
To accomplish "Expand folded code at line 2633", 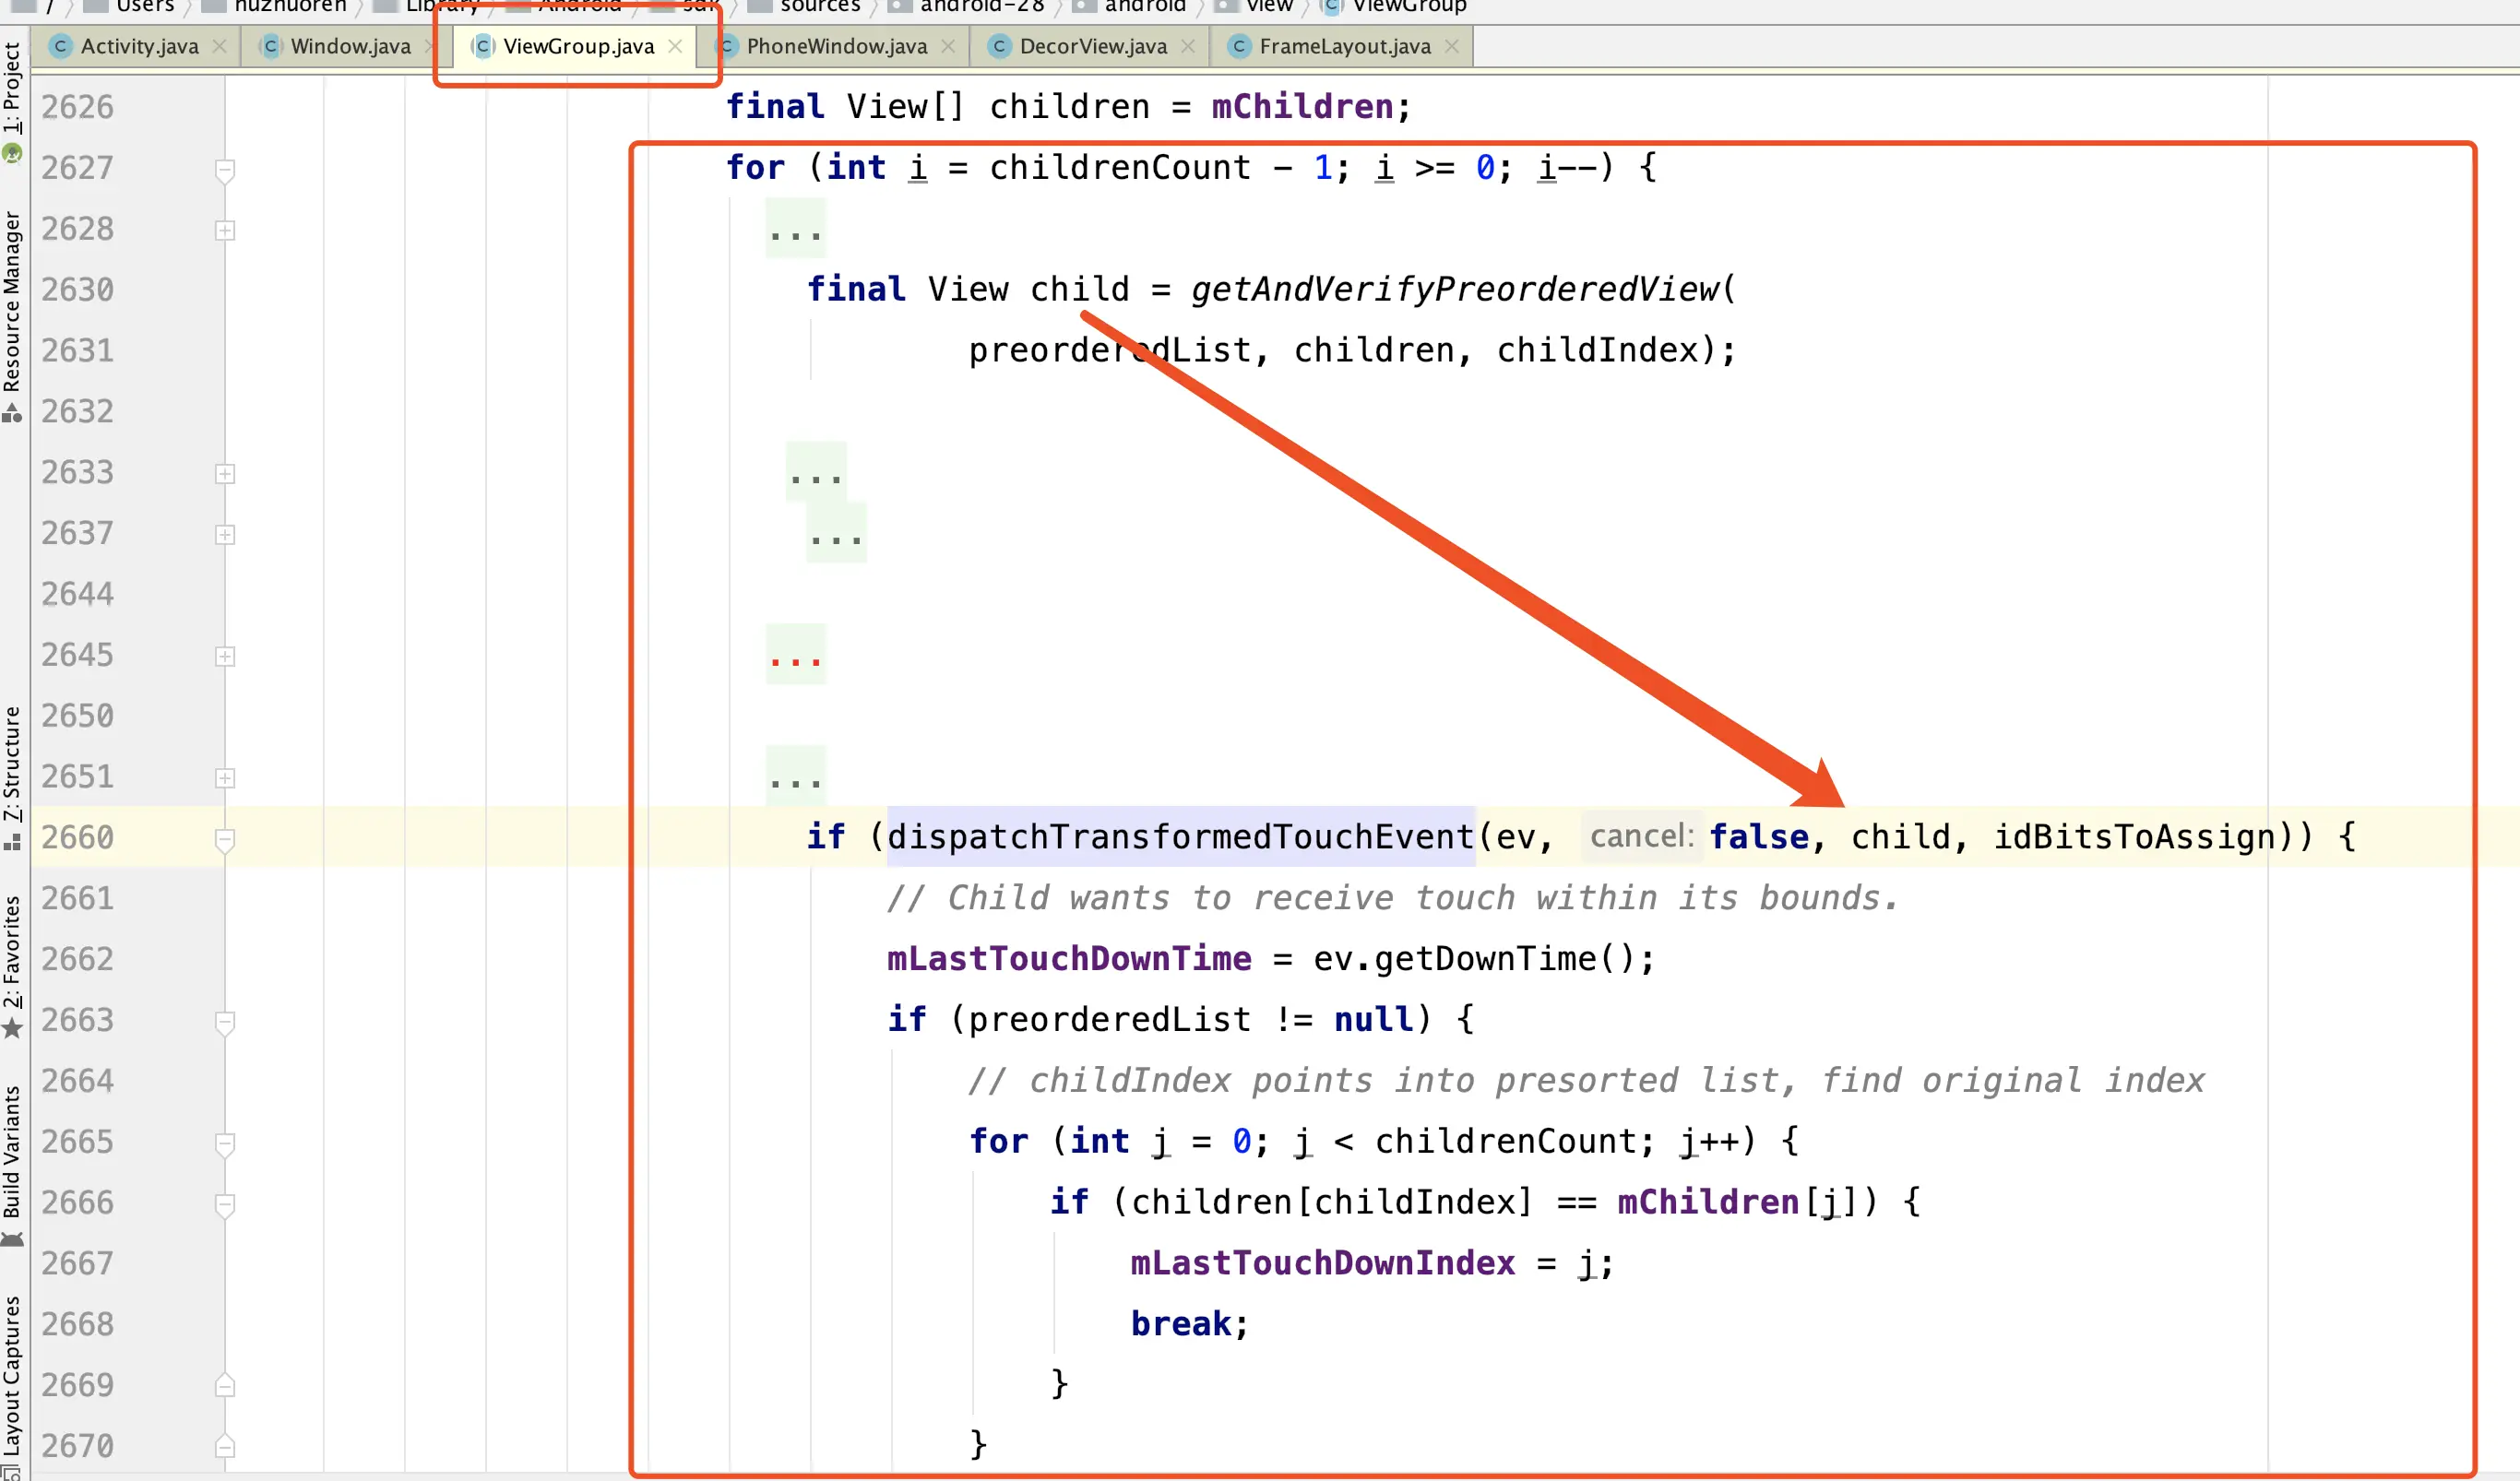I will (x=225, y=473).
